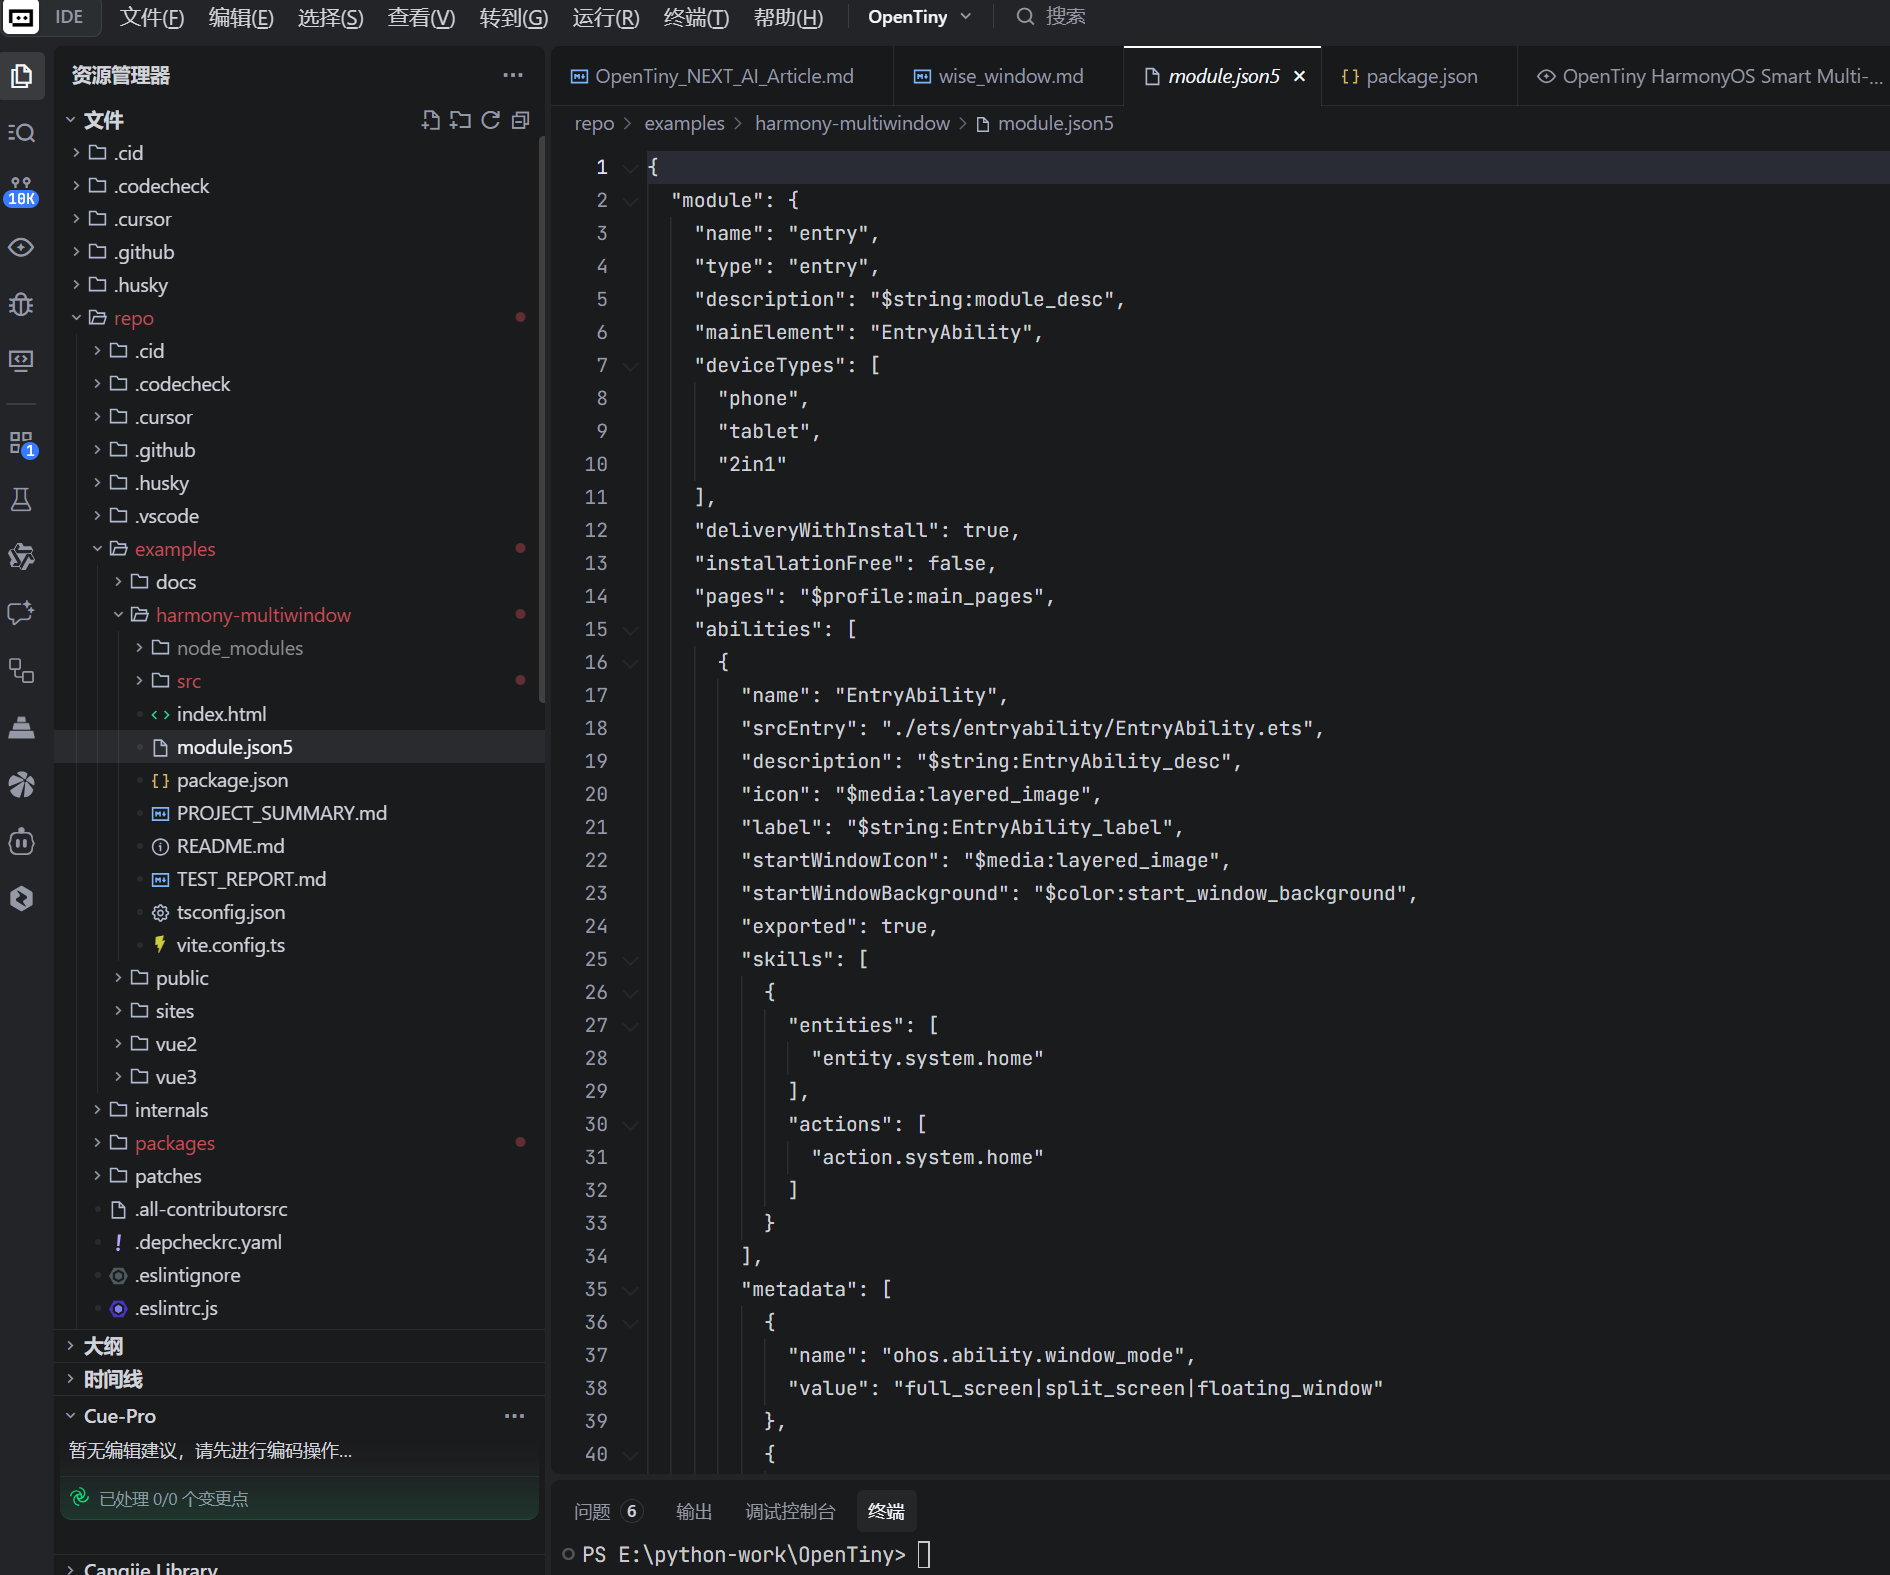
Task: Open extensions icon with badge 1
Action: tap(22, 443)
